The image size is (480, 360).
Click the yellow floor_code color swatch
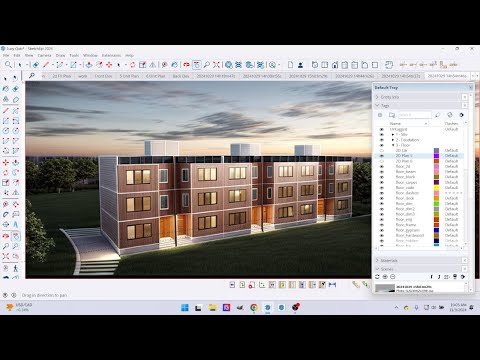pyautogui.click(x=436, y=188)
